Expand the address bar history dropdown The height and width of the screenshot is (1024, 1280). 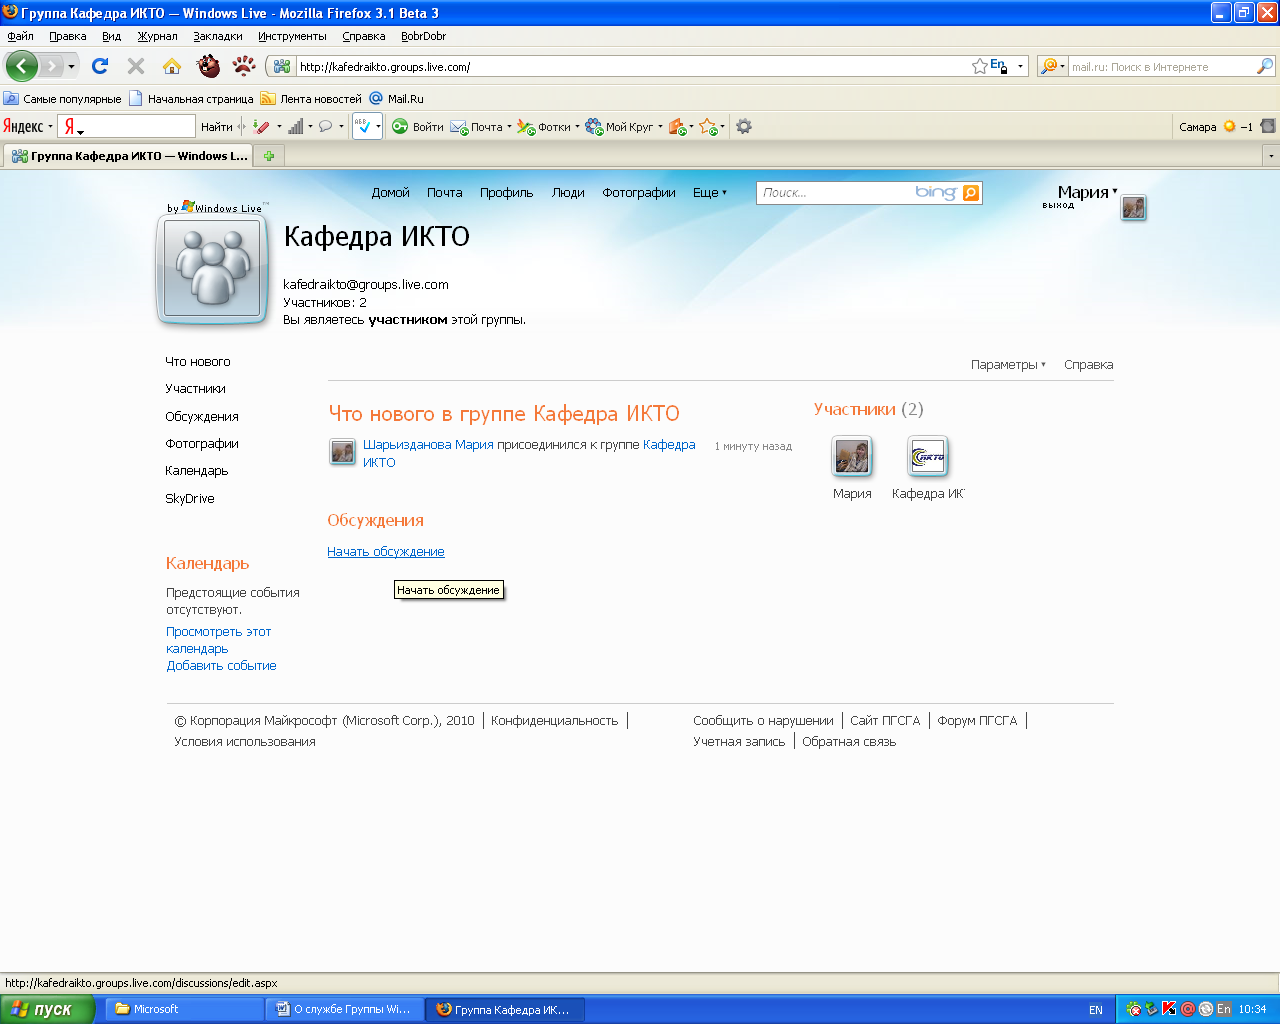click(1020, 66)
